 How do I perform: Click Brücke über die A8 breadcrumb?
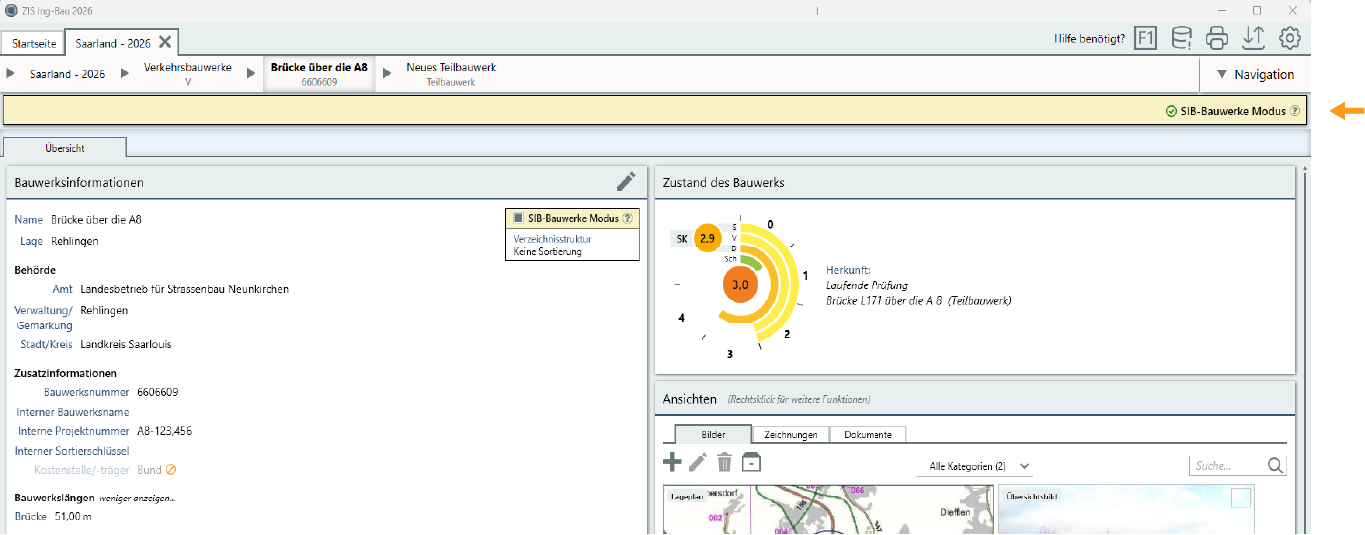320,74
